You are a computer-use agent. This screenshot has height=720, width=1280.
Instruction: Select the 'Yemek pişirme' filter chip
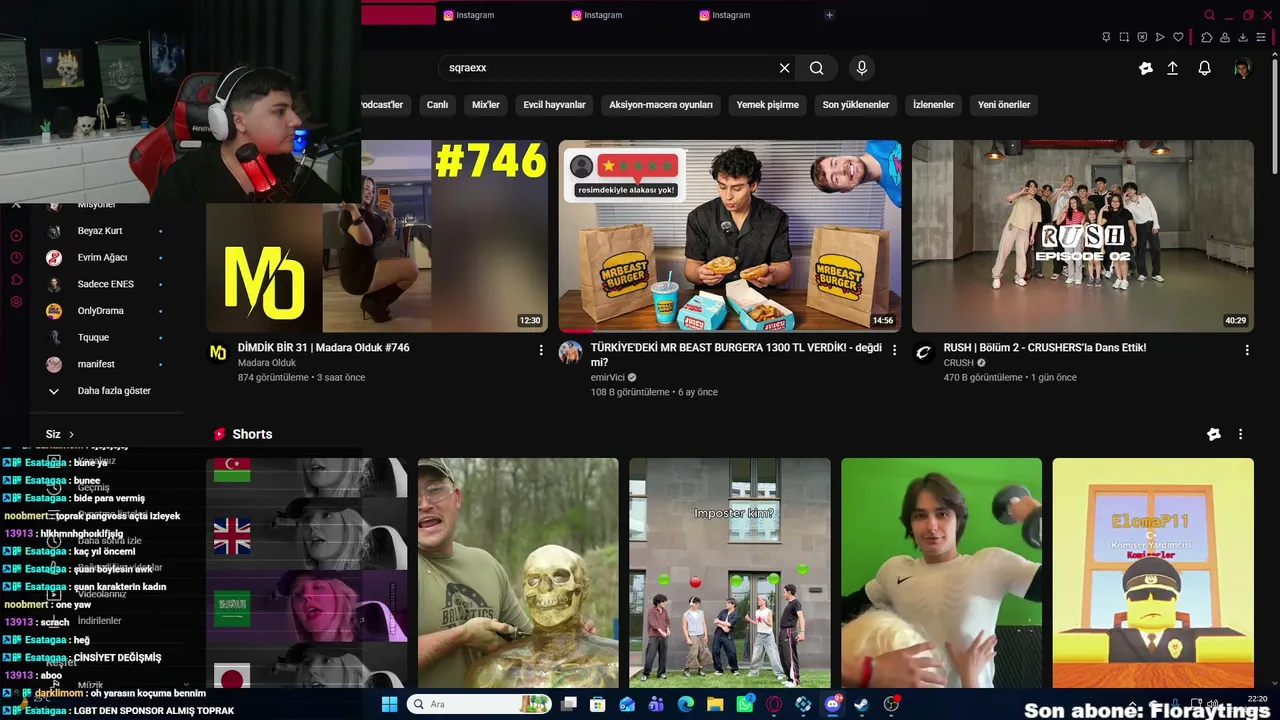coord(768,104)
